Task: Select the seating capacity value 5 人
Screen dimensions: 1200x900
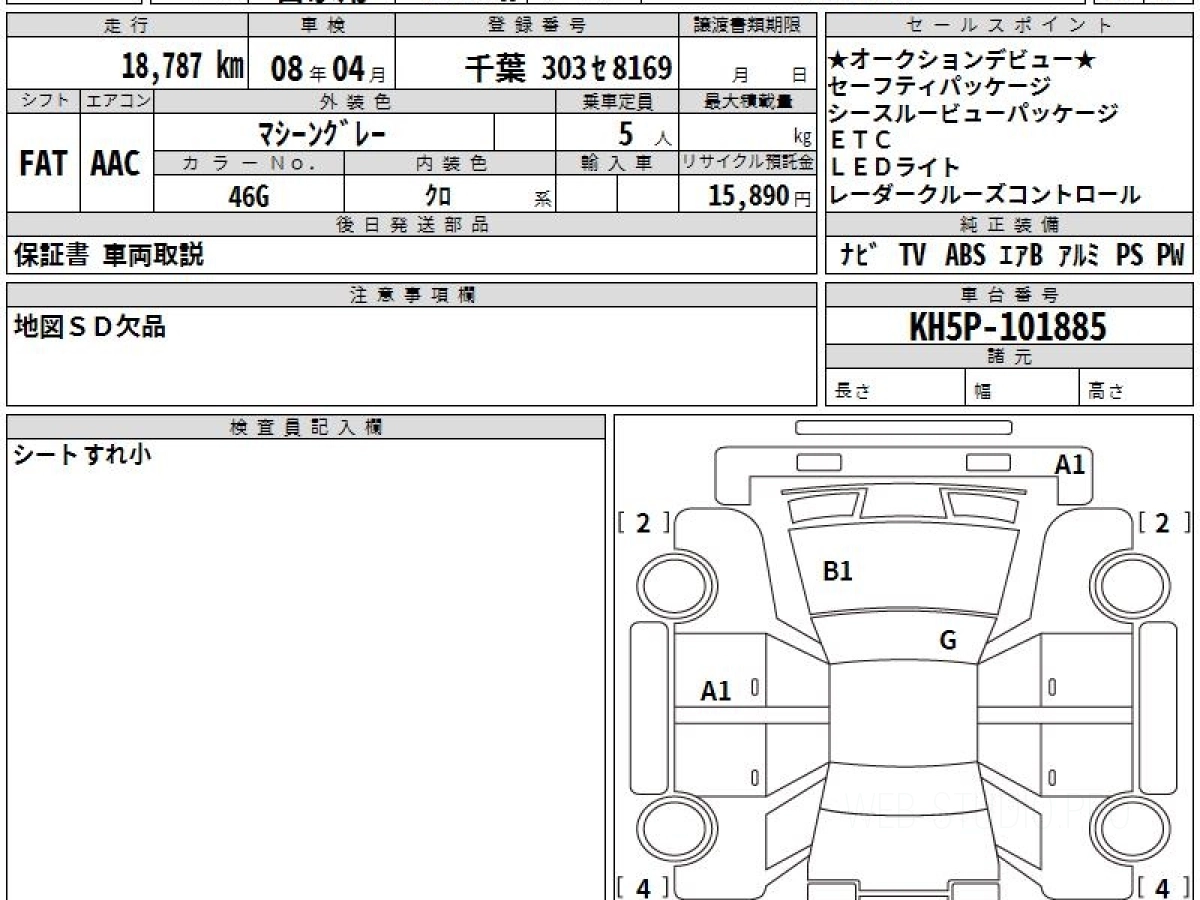Action: click(x=646, y=132)
